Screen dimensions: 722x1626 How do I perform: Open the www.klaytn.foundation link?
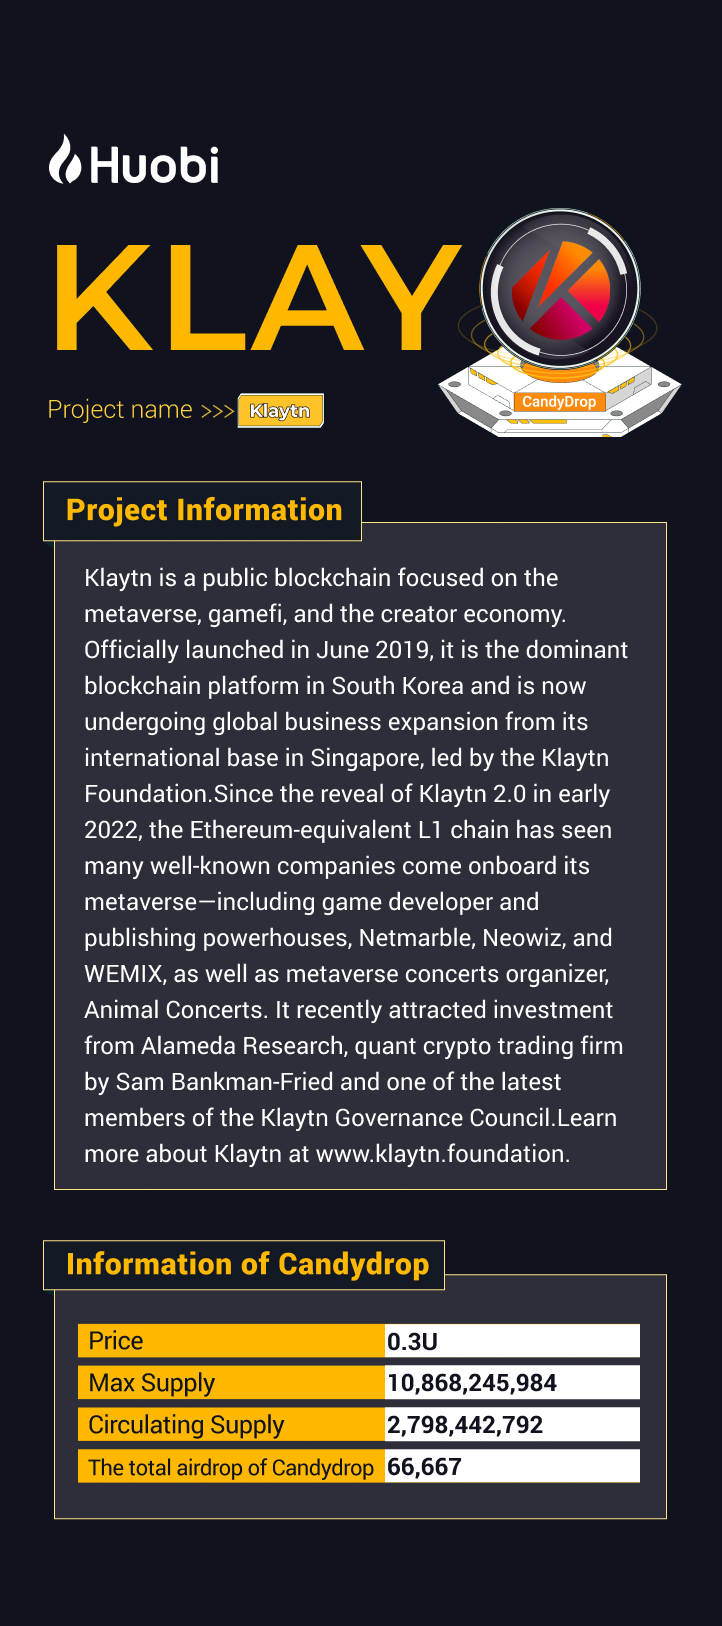[441, 1154]
